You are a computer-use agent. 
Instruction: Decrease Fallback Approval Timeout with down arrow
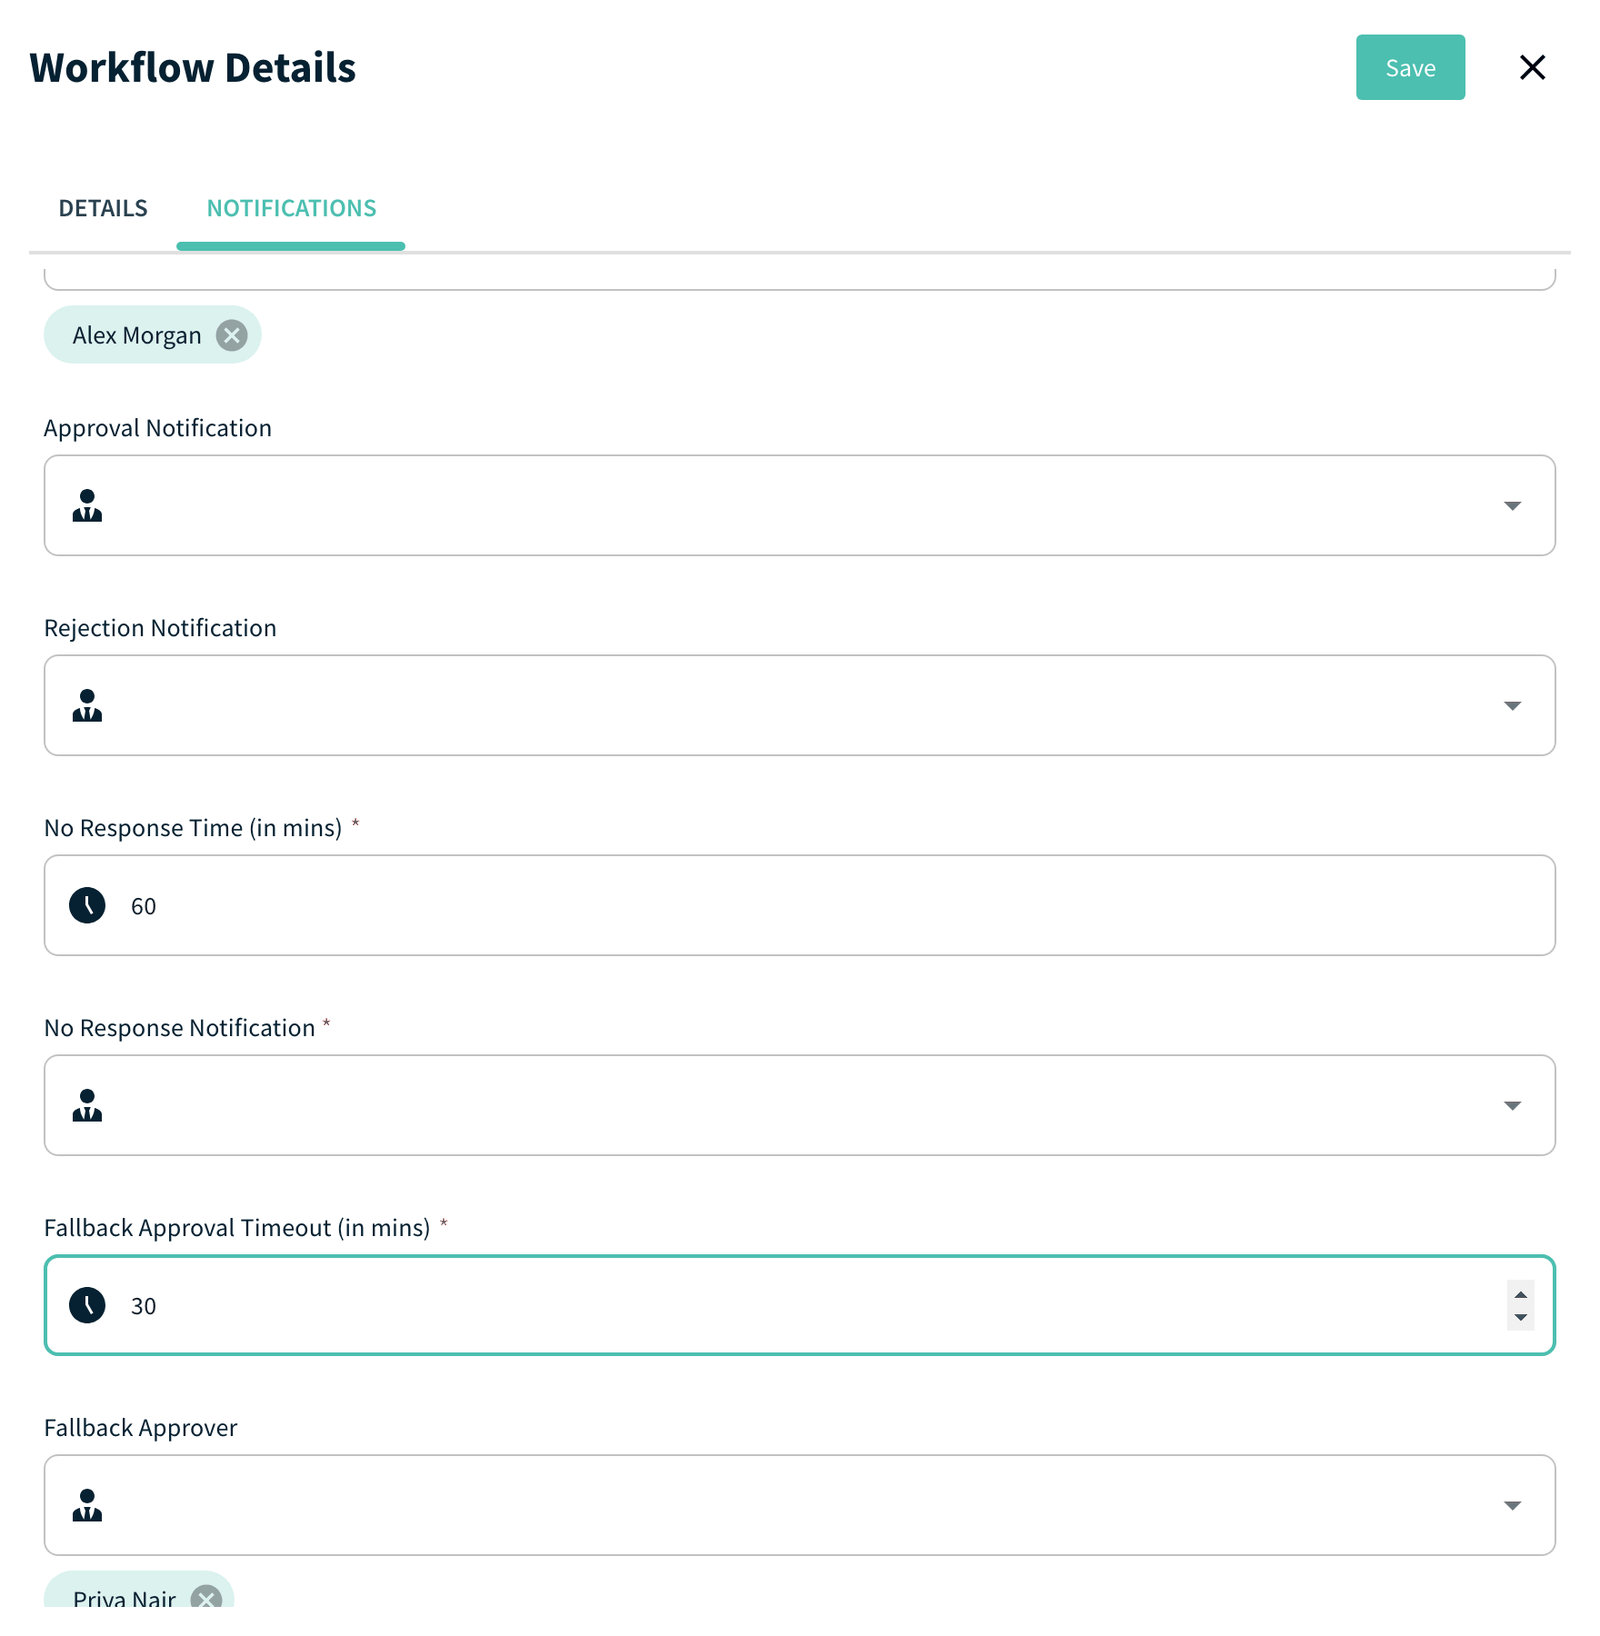tap(1520, 1317)
